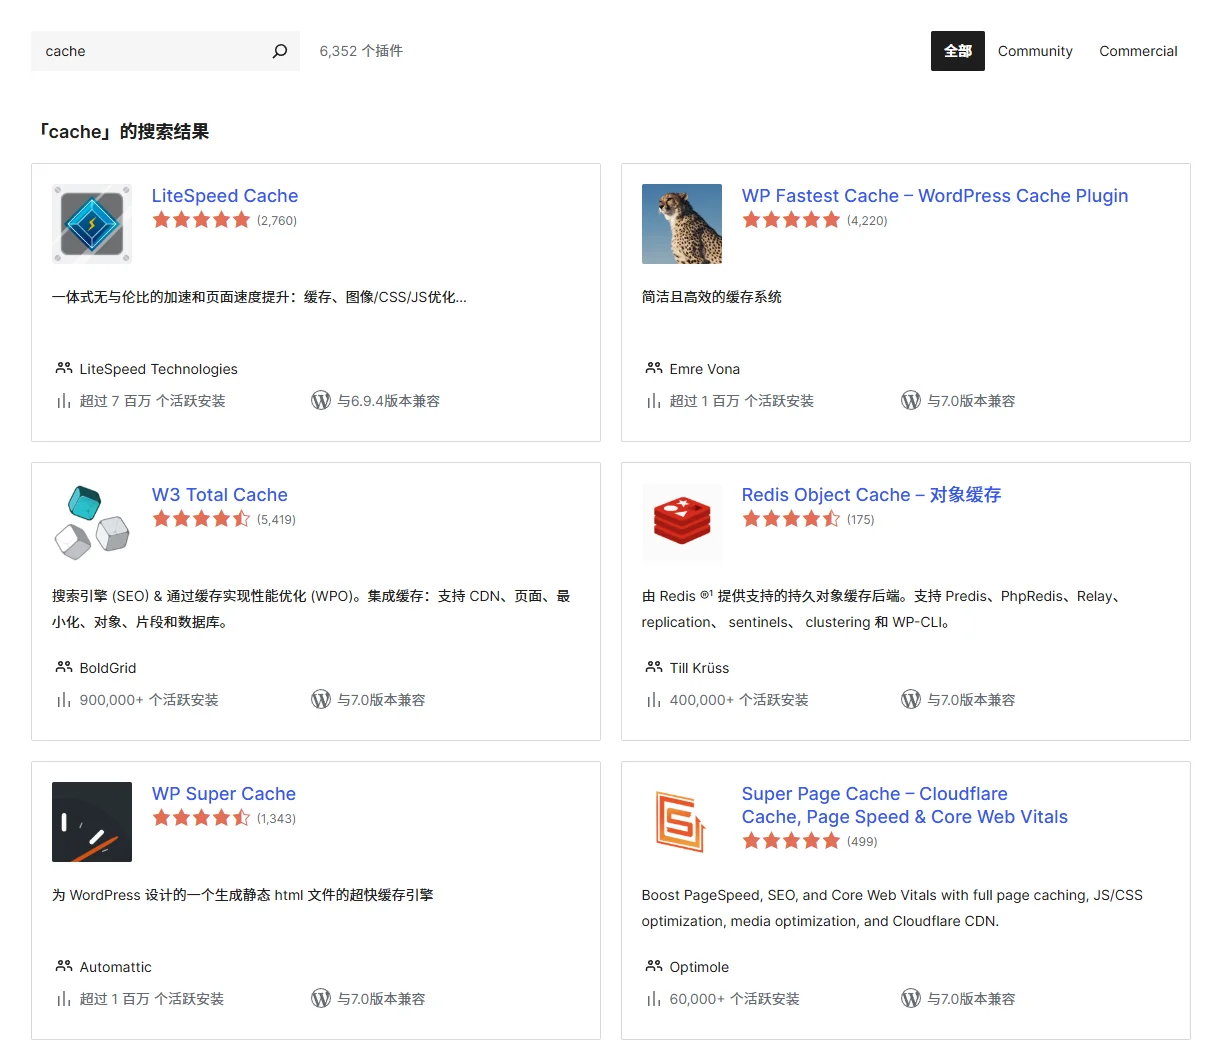Open the WP Super Cache speedometer icon
This screenshot has width=1209, height=1044.
(92, 822)
